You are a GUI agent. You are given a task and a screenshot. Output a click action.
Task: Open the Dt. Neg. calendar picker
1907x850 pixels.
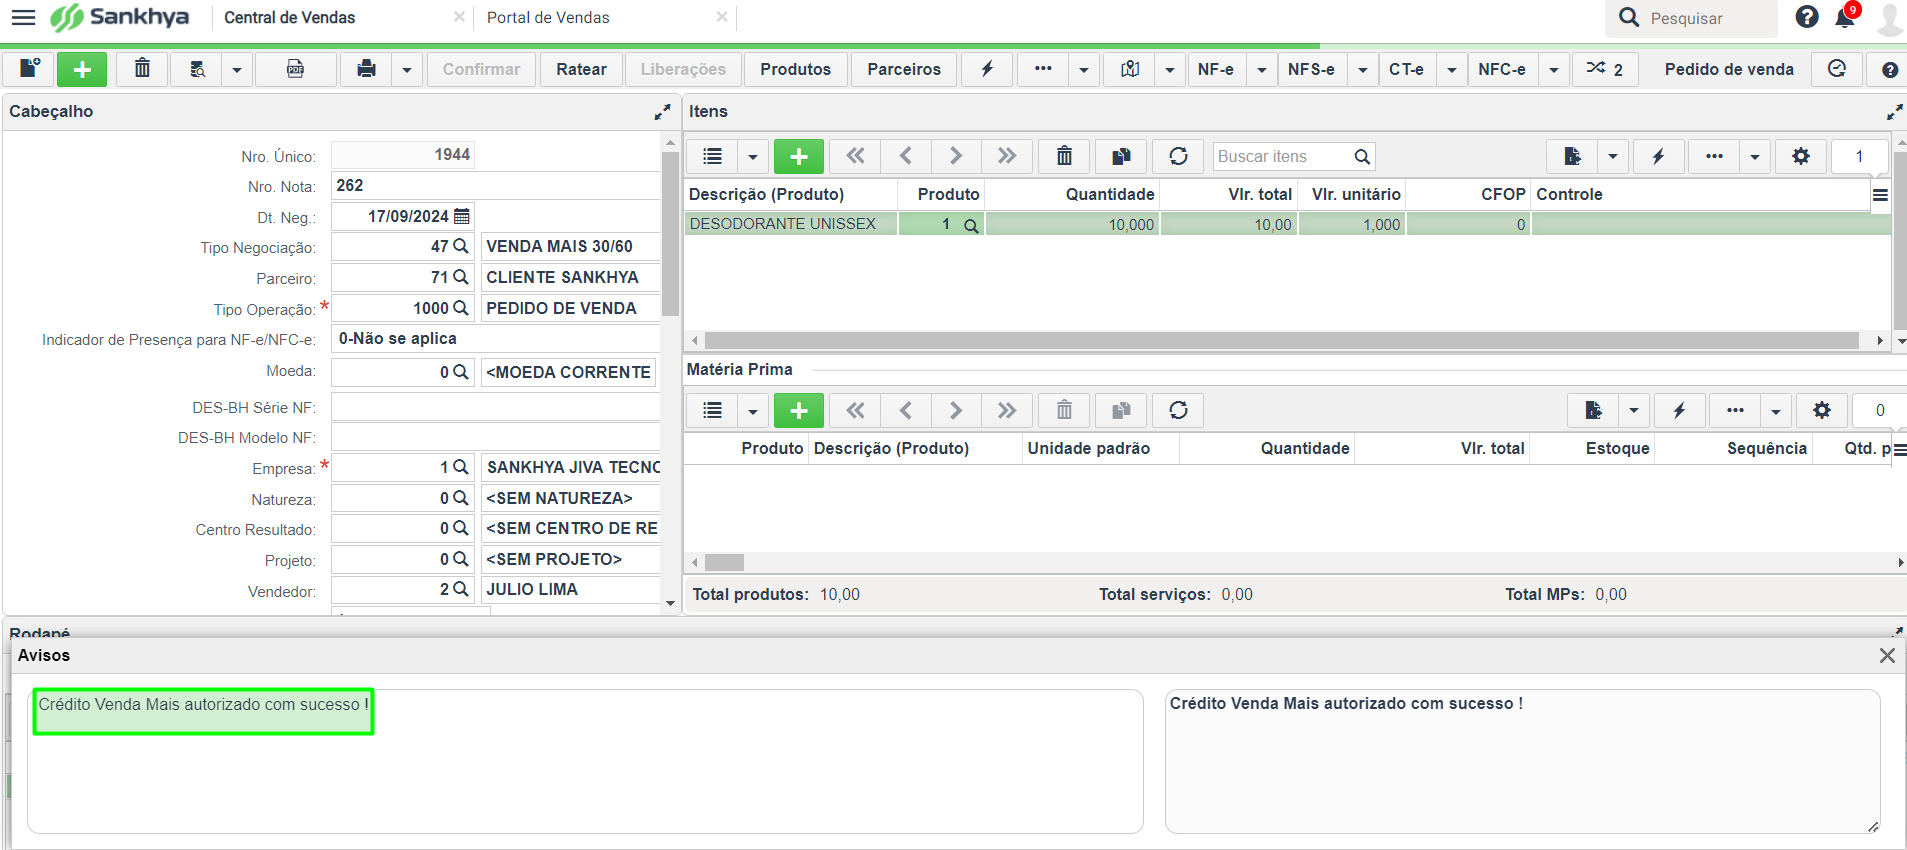pyautogui.click(x=461, y=216)
